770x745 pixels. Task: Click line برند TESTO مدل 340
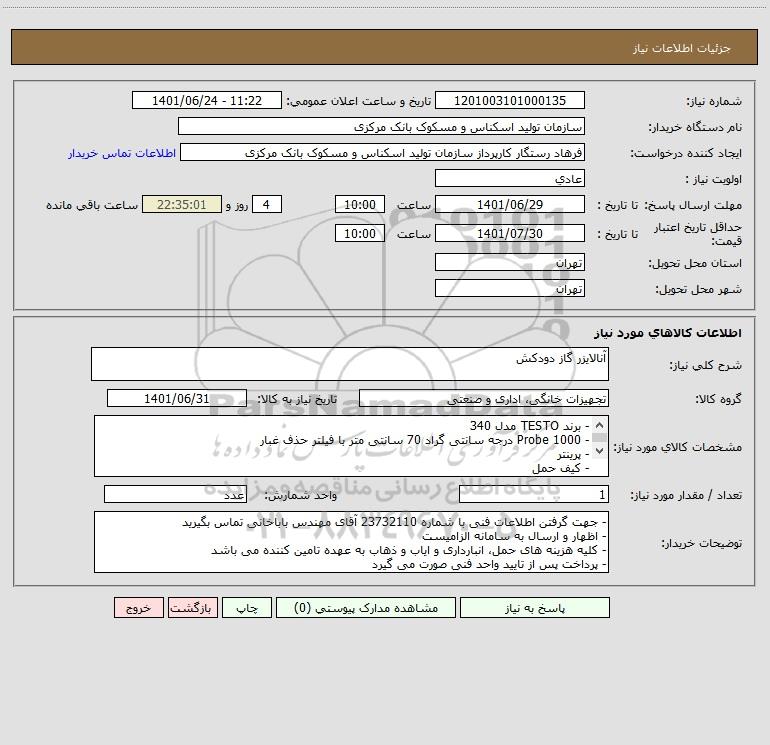pyautogui.click(x=529, y=425)
